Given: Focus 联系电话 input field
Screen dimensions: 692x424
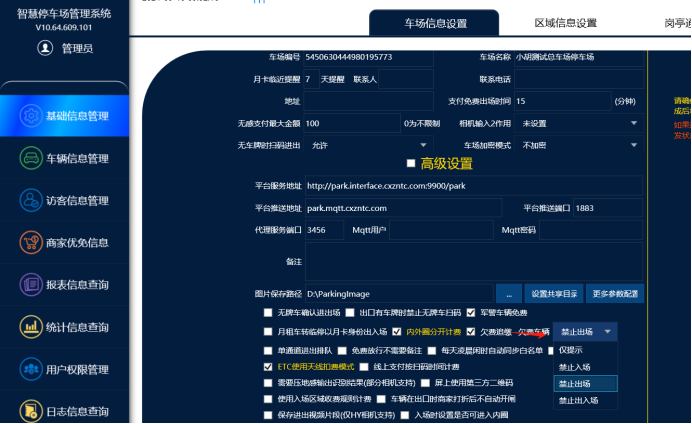Looking at the screenshot, I should [x=579, y=79].
